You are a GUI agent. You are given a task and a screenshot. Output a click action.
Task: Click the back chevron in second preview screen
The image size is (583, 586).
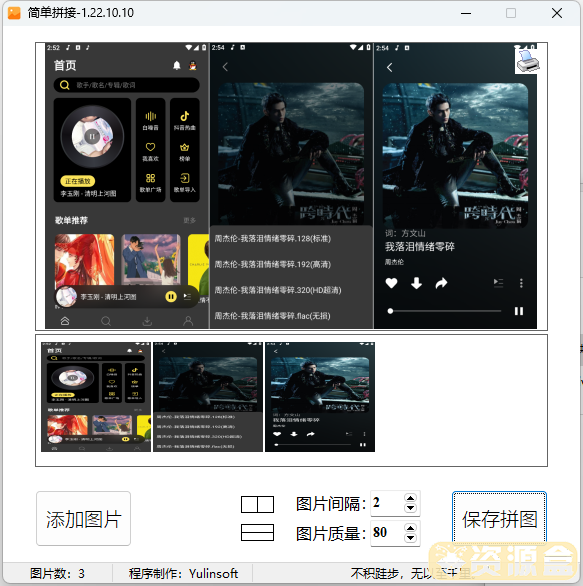click(x=225, y=67)
